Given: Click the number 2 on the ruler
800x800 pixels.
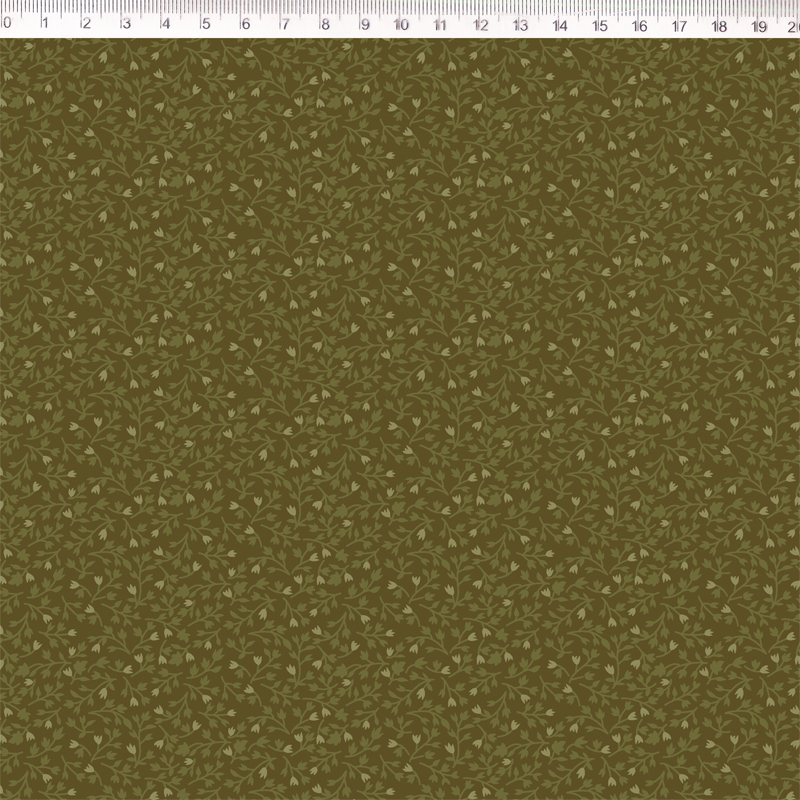Looking at the screenshot, I should click(85, 21).
